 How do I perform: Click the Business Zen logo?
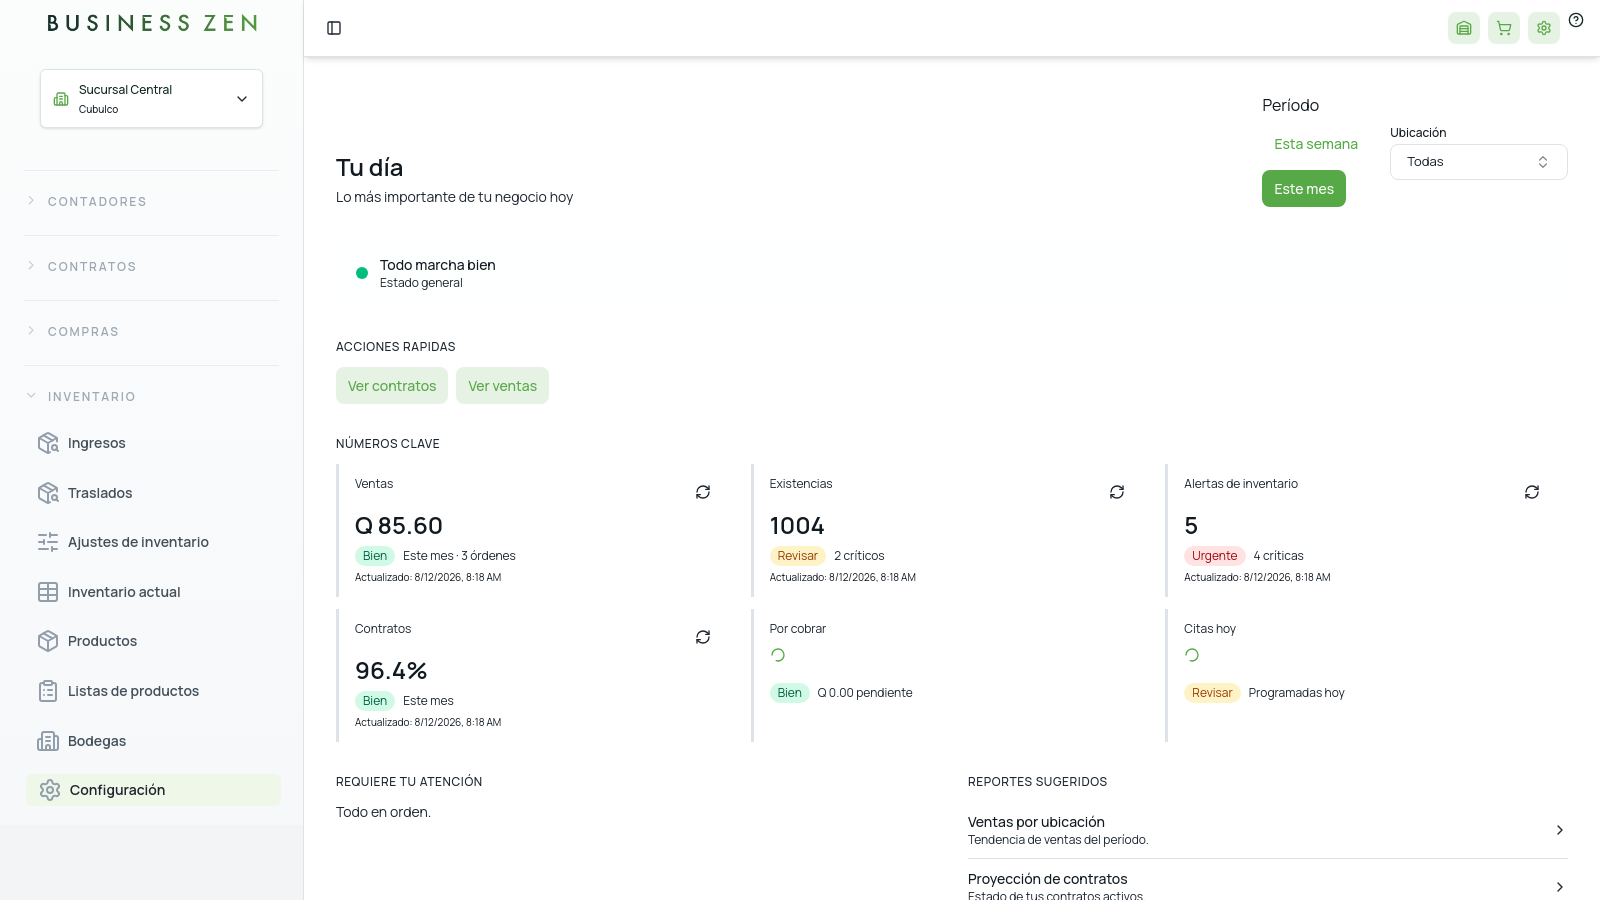(x=152, y=23)
